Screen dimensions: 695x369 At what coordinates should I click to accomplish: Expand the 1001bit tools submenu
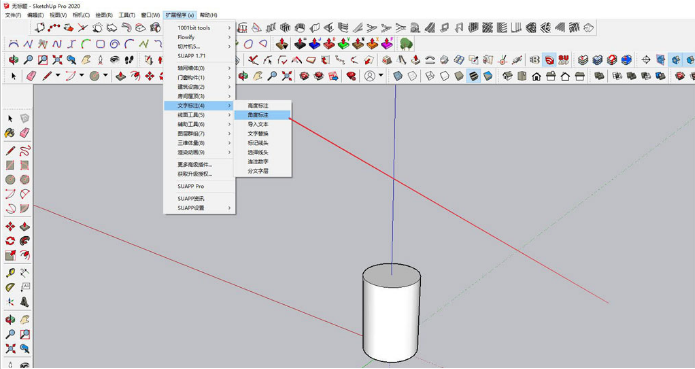pyautogui.click(x=199, y=28)
